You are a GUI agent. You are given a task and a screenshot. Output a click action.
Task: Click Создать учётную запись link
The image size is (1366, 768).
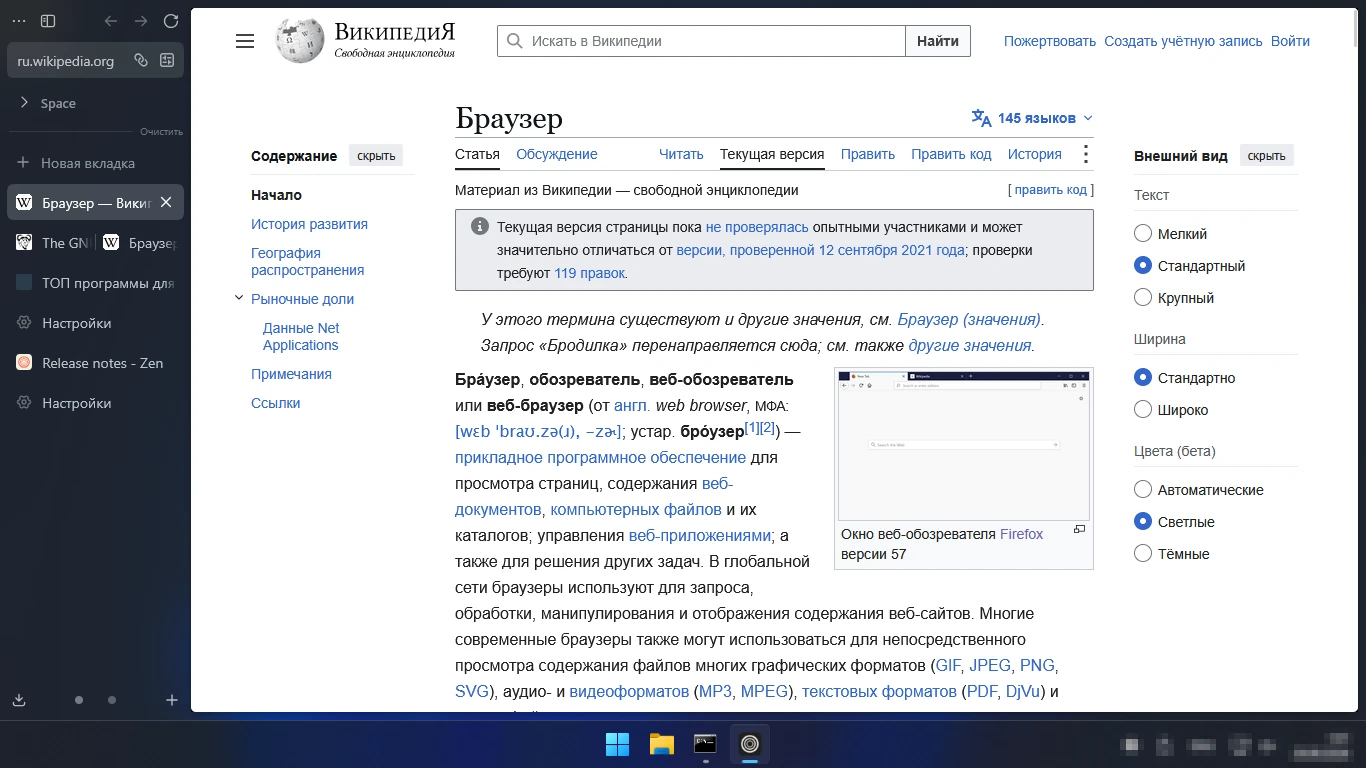tap(1183, 41)
